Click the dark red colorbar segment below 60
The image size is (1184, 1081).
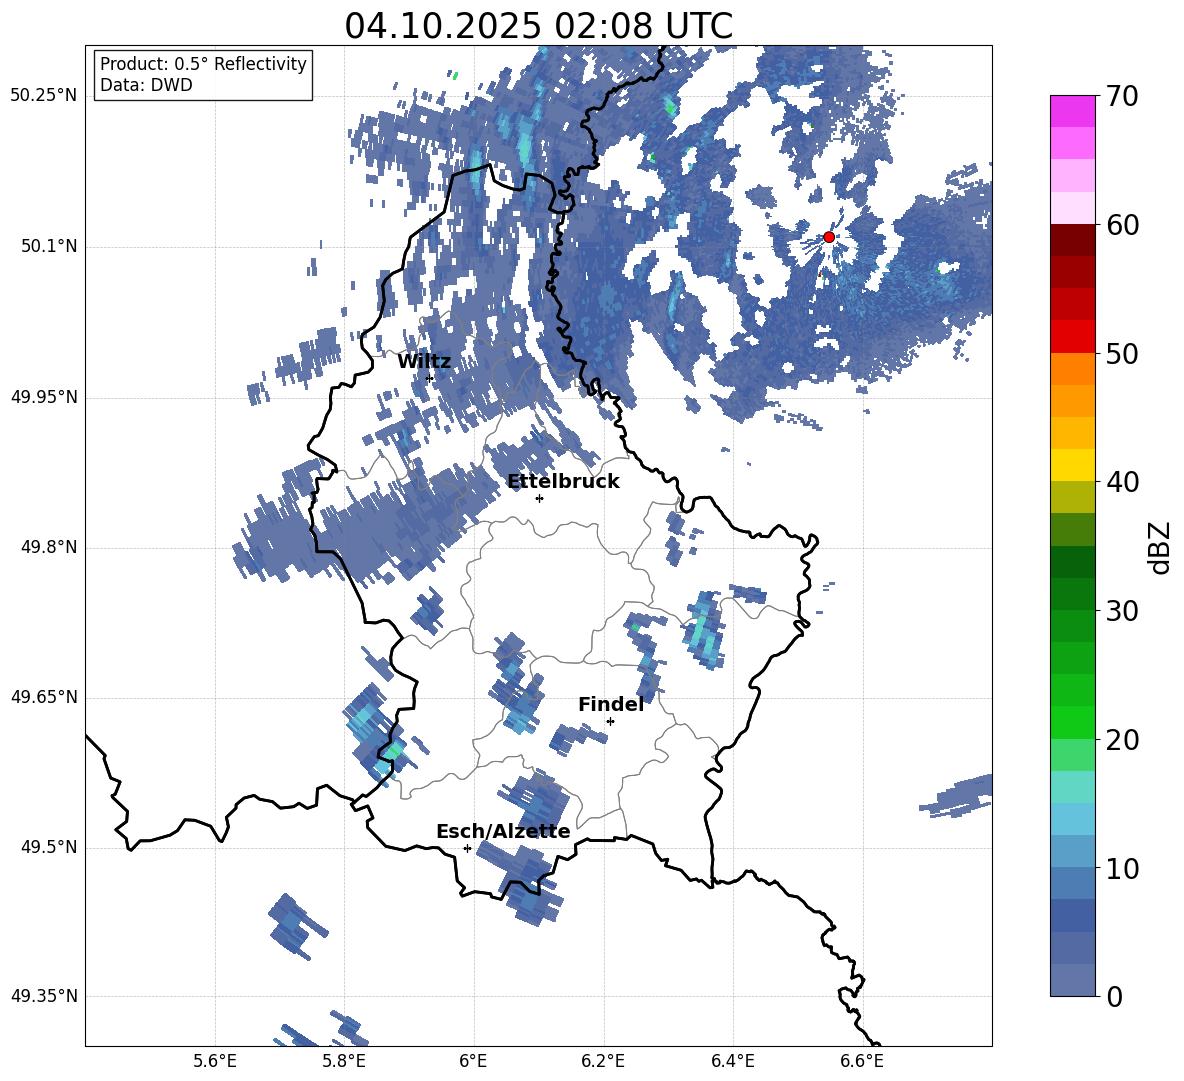point(1073,240)
